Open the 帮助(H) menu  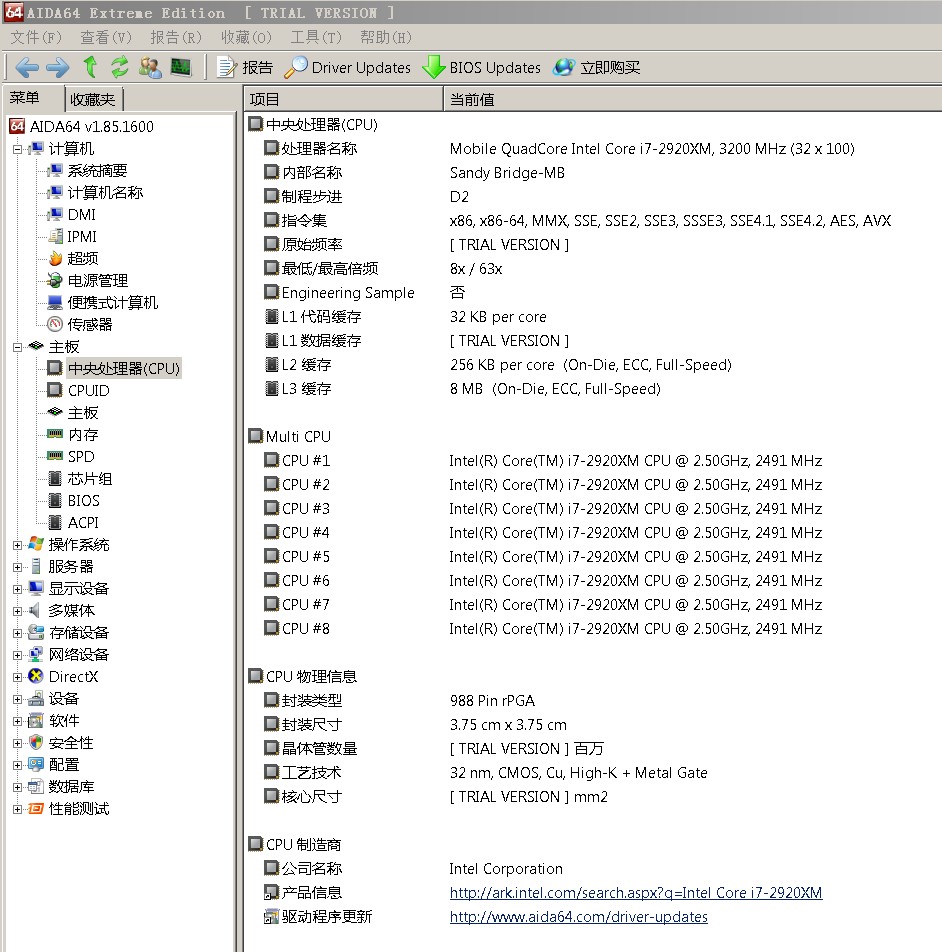[386, 38]
